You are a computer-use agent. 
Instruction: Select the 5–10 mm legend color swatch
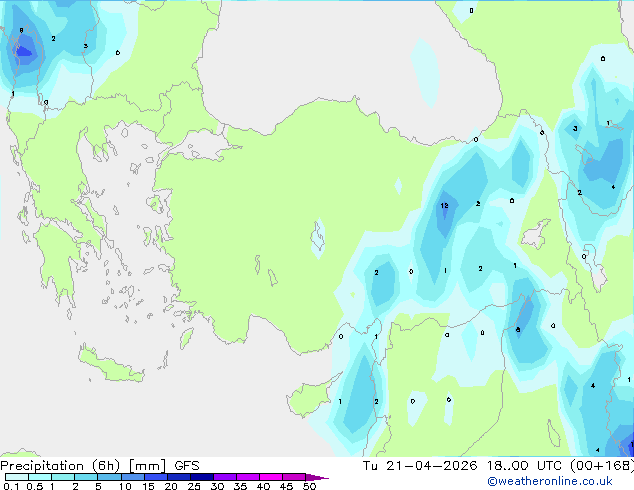coord(109,477)
